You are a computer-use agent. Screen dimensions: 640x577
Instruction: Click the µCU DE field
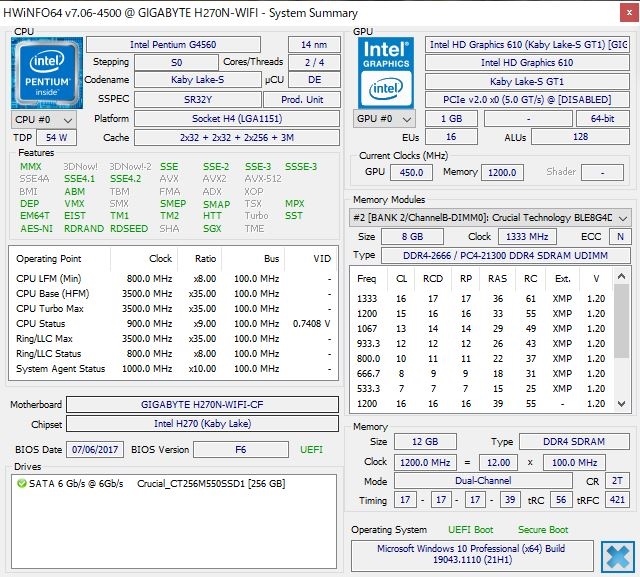coord(314,80)
